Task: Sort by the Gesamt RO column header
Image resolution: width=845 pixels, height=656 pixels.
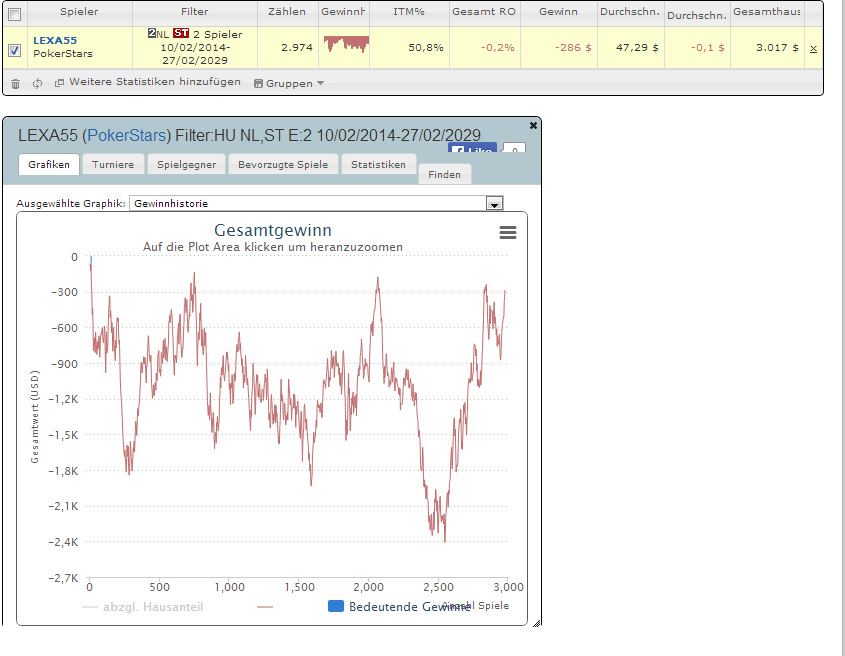Action: click(x=484, y=12)
